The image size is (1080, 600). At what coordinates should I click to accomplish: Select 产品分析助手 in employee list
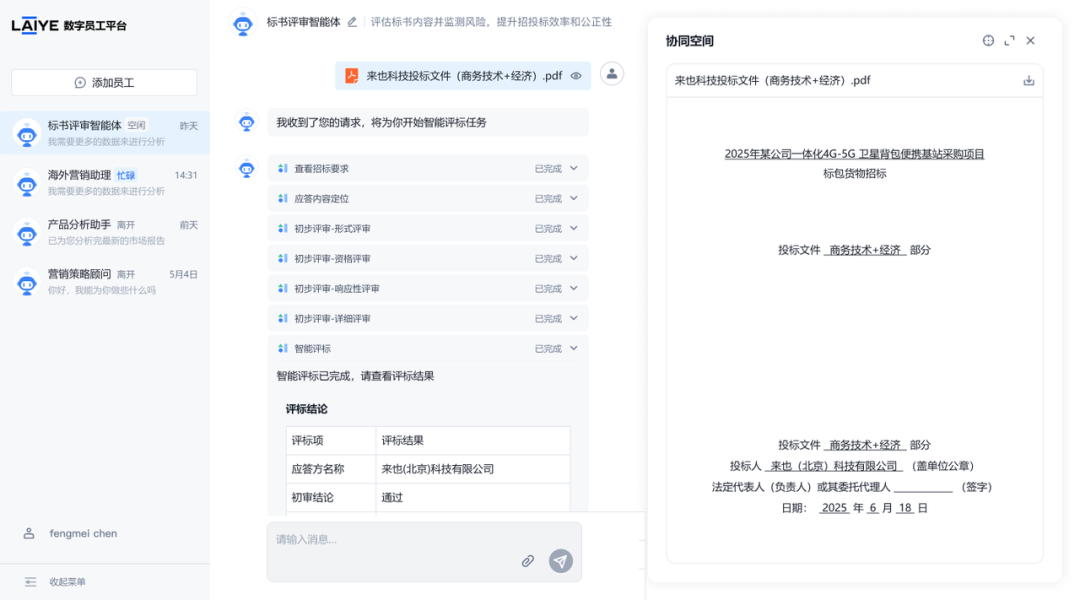[x=105, y=232]
